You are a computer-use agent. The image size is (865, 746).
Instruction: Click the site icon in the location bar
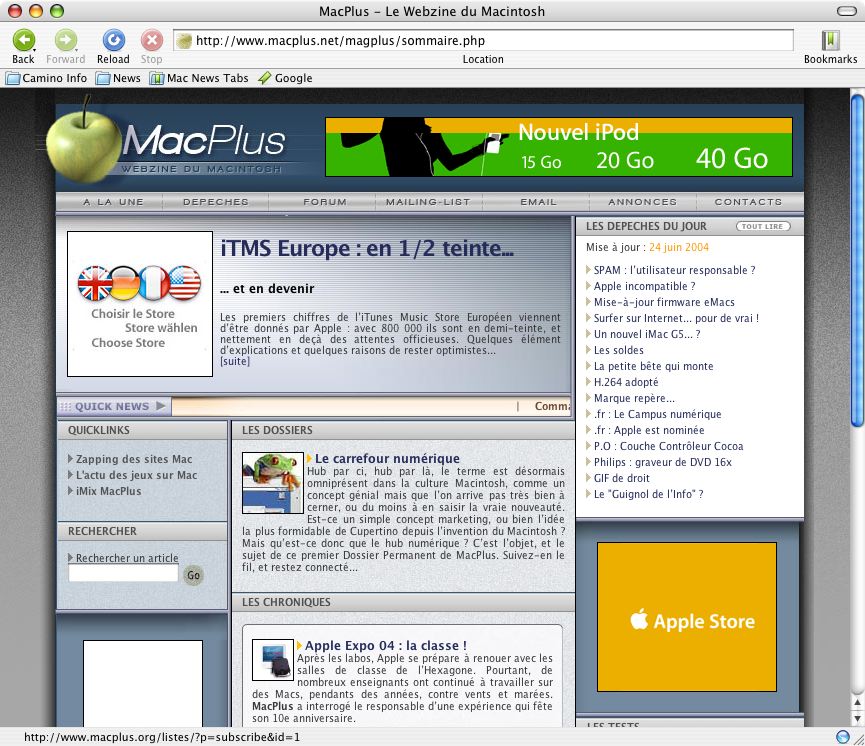pyautogui.click(x=184, y=40)
